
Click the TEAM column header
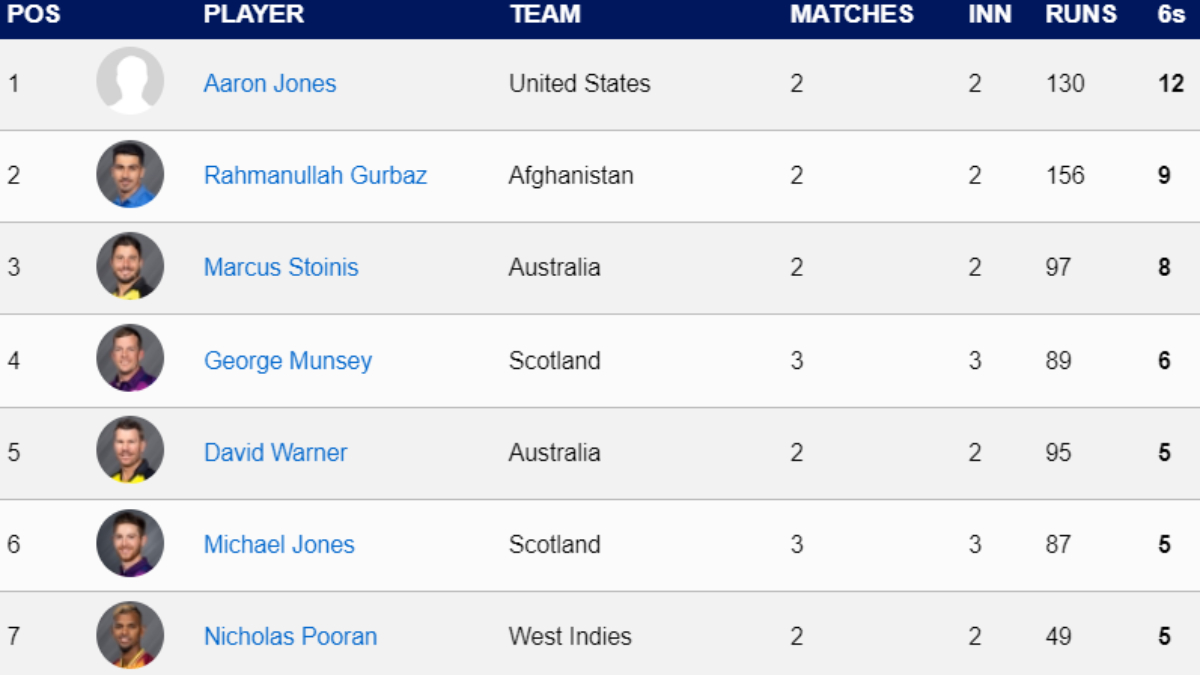pyautogui.click(x=545, y=14)
